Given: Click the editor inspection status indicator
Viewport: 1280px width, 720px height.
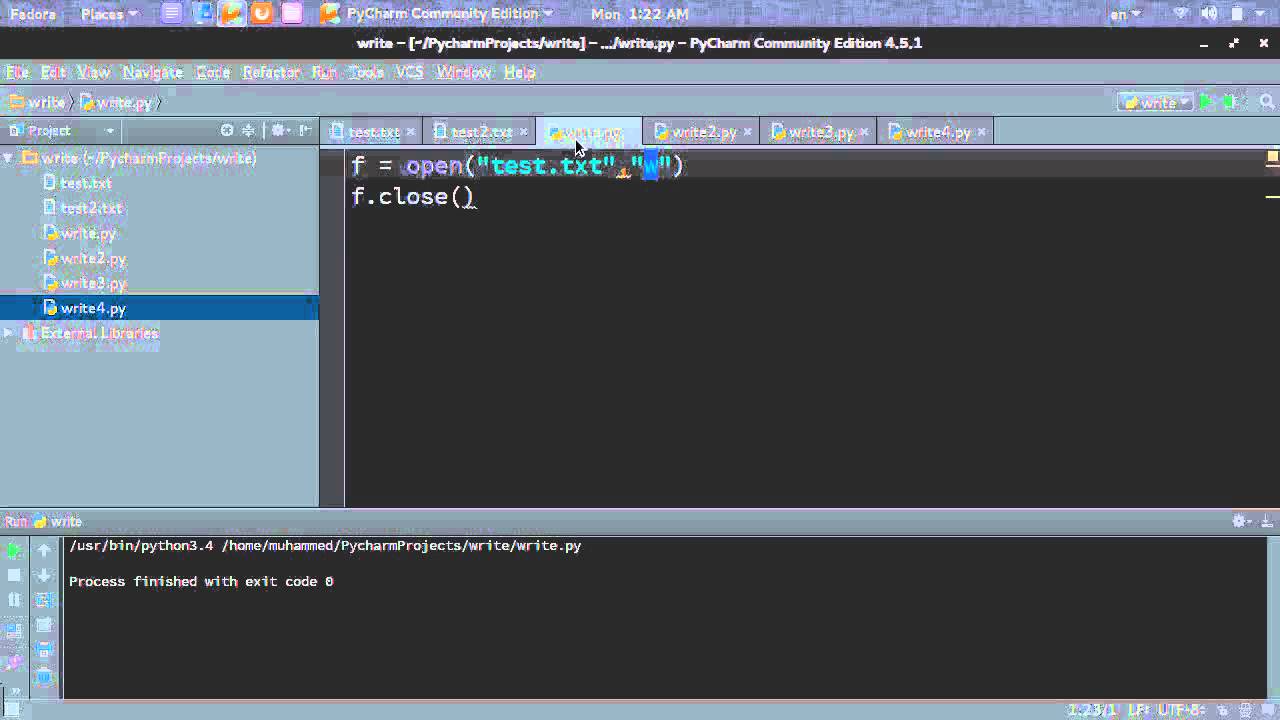Looking at the screenshot, I should coord(1272,157).
